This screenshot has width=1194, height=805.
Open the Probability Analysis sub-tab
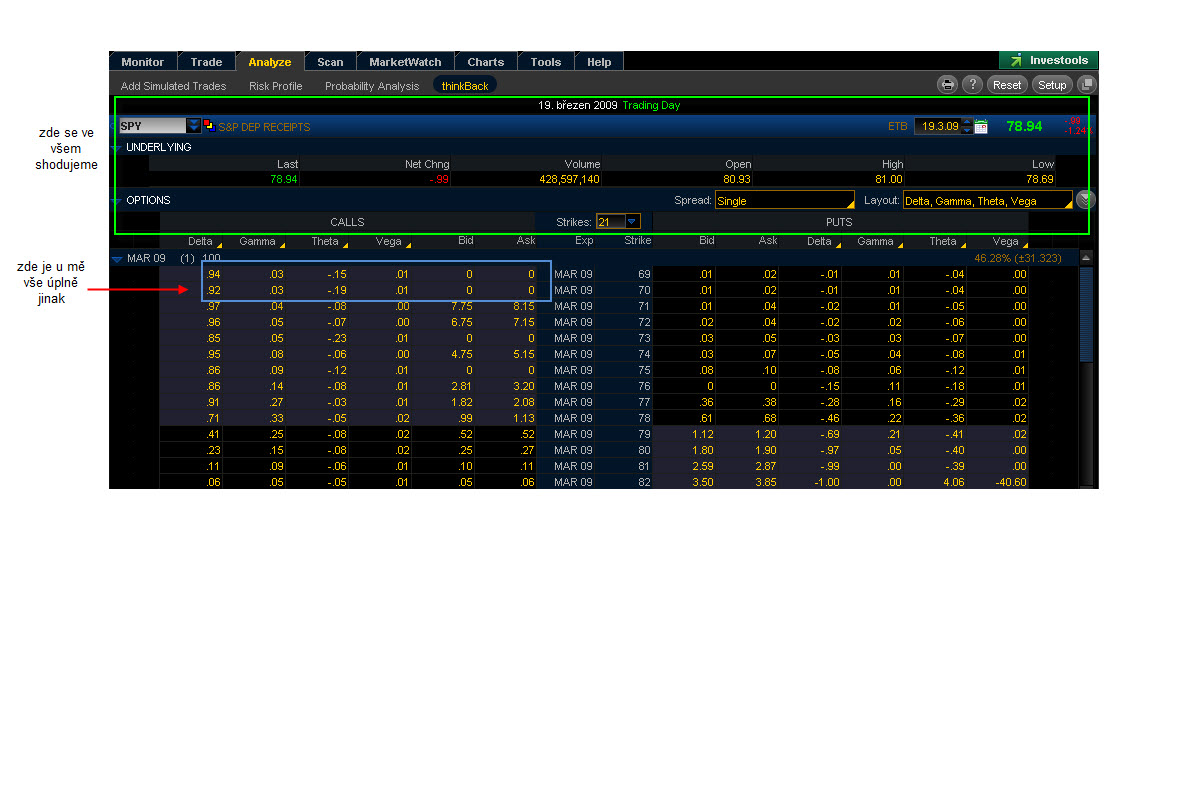372,86
